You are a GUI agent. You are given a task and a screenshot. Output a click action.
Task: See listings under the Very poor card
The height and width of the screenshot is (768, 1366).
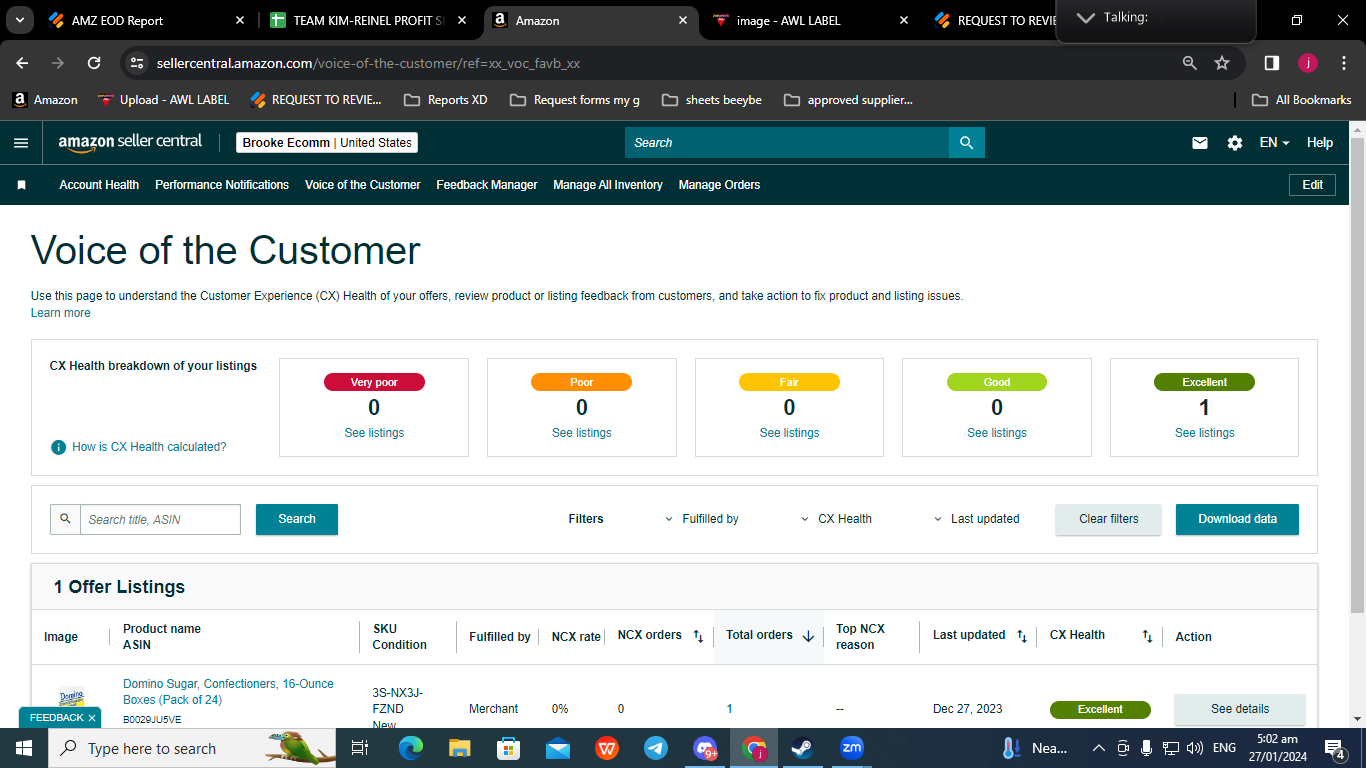(374, 433)
